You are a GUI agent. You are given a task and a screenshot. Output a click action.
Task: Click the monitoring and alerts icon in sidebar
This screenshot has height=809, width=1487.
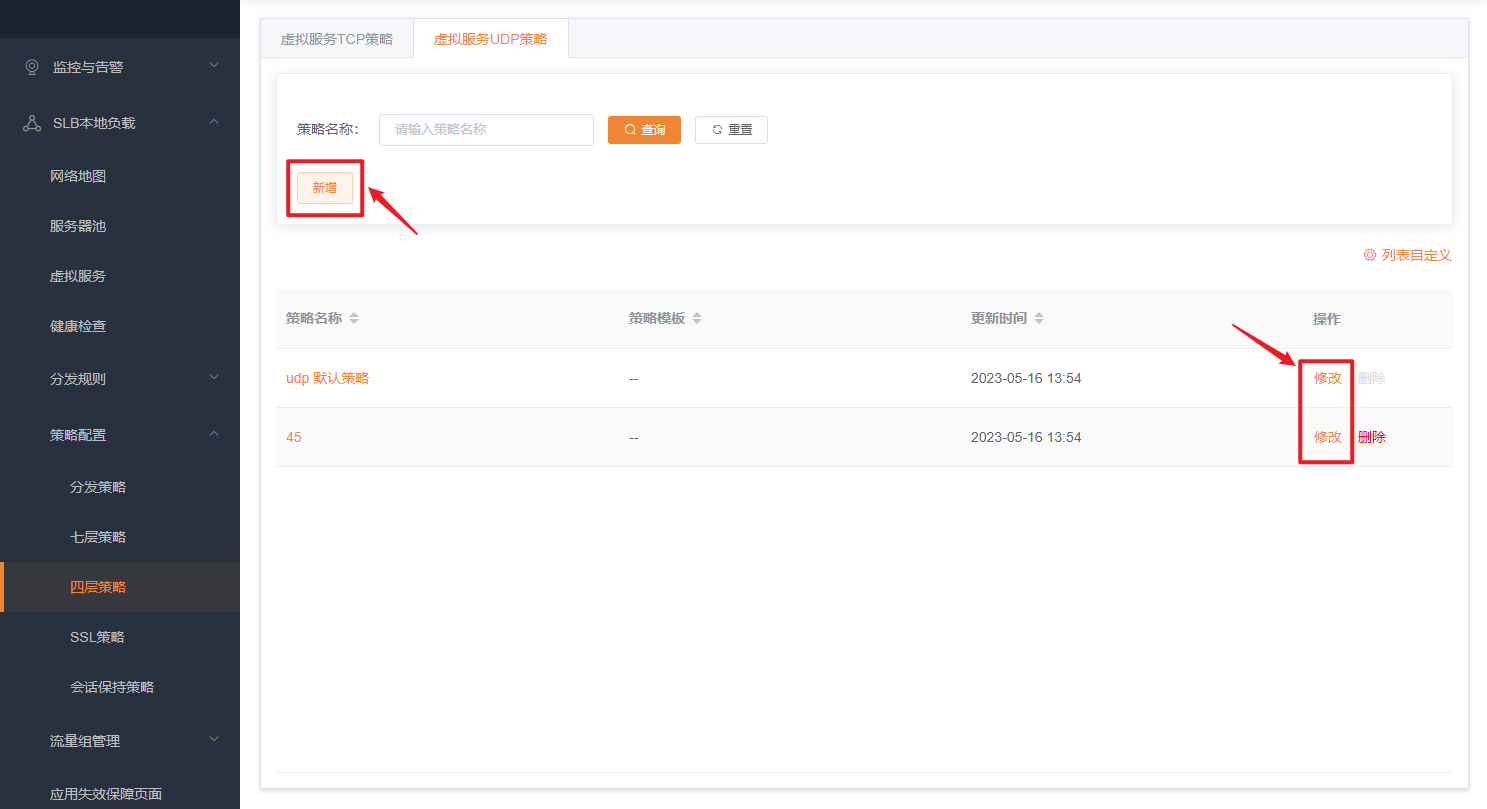tap(32, 67)
